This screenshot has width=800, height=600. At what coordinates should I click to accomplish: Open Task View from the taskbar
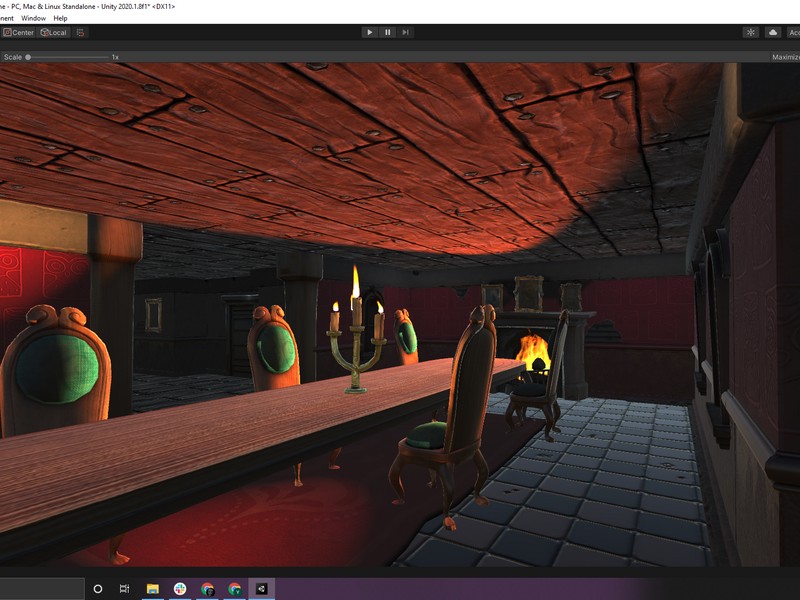[x=124, y=589]
